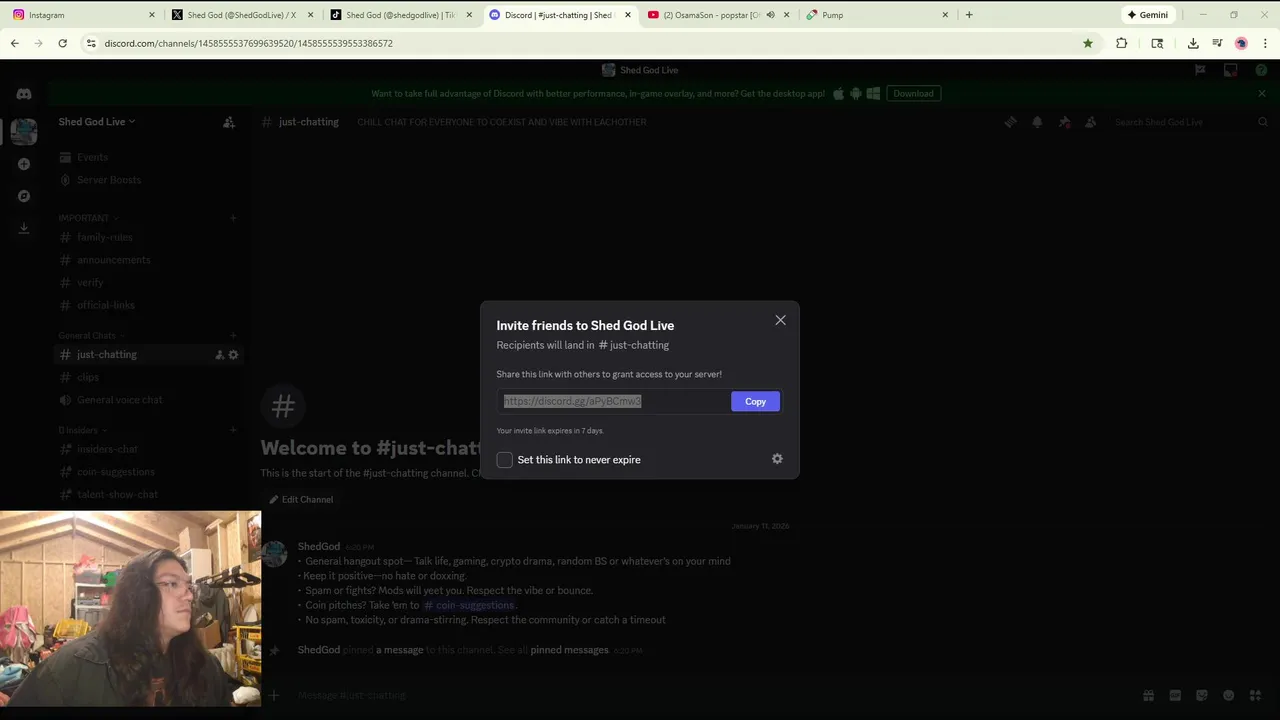This screenshot has width=1280, height=720.
Task: Open the Chrome profile avatar
Action: coord(1241,43)
